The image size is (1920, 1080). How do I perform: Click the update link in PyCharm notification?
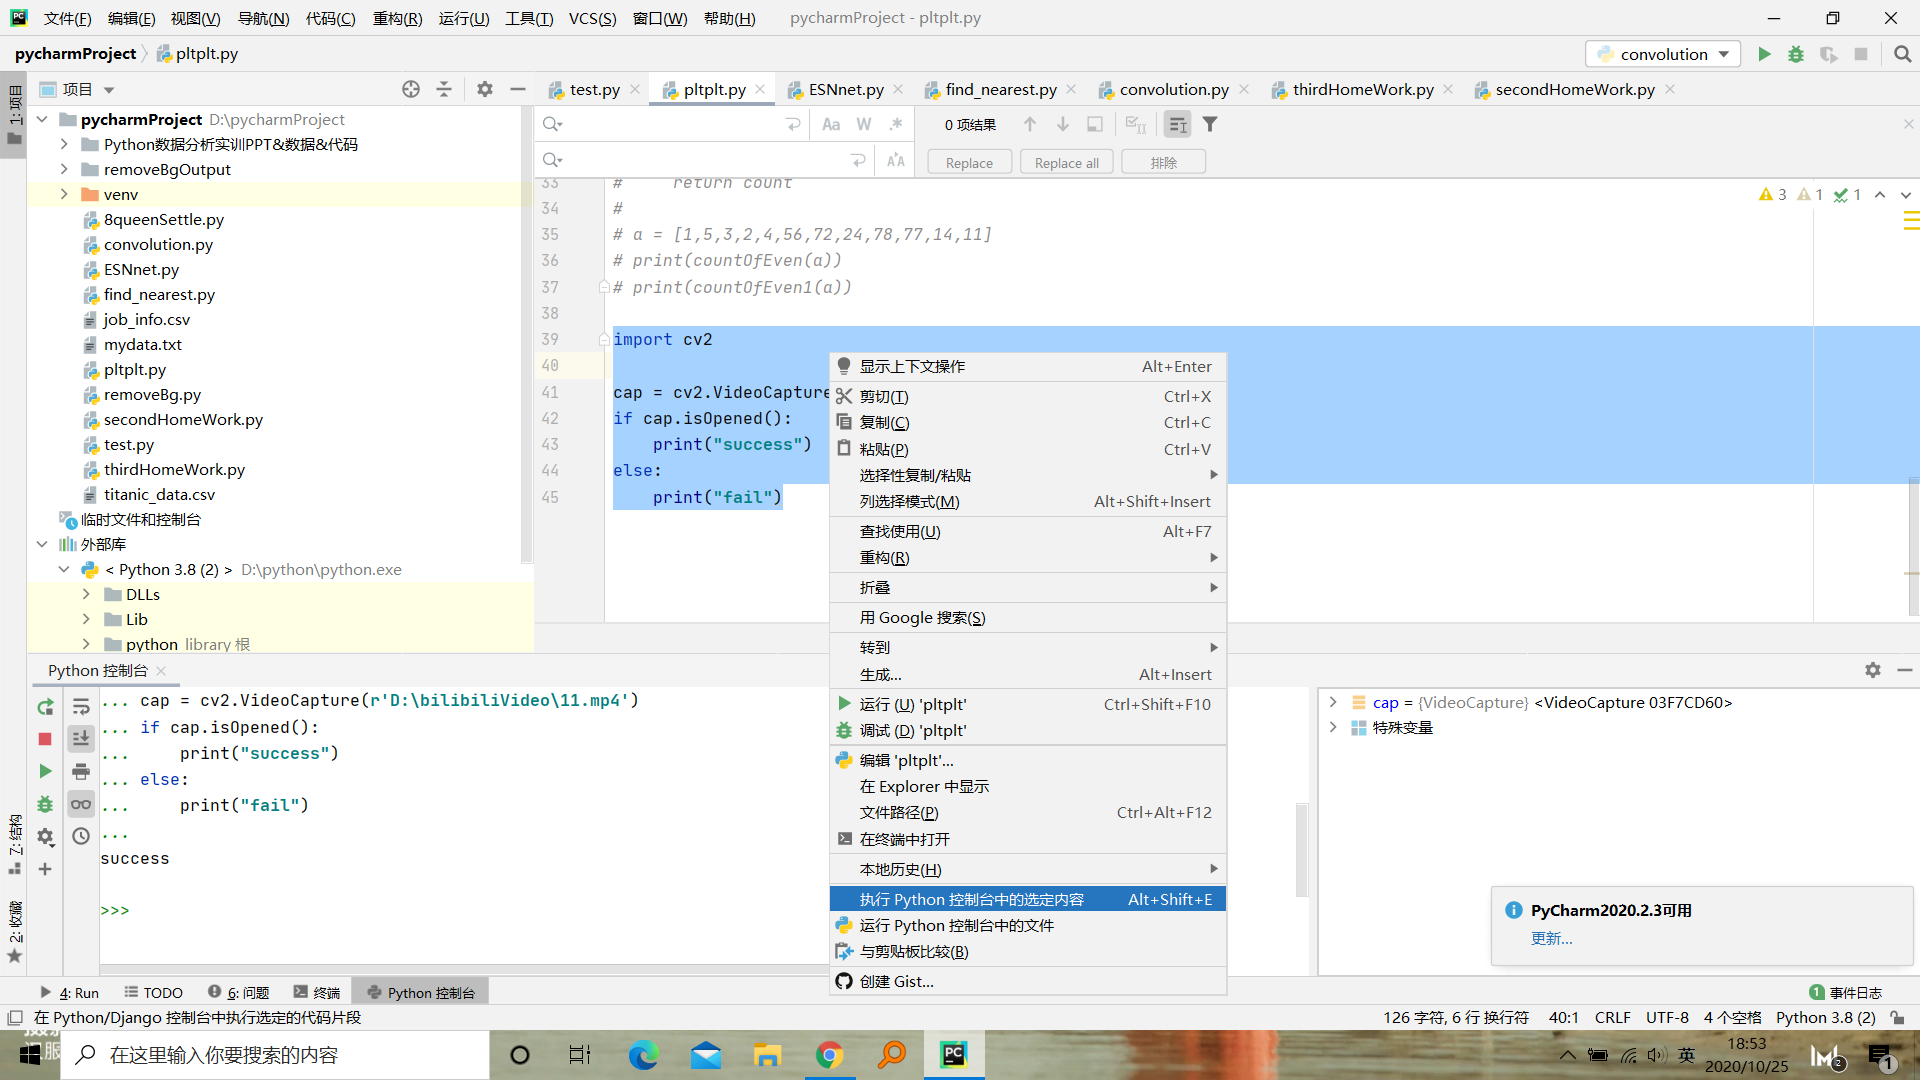[1551, 938]
